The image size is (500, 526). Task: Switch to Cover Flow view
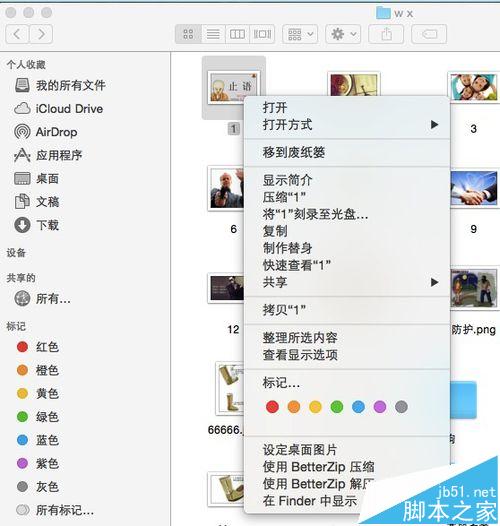click(262, 34)
